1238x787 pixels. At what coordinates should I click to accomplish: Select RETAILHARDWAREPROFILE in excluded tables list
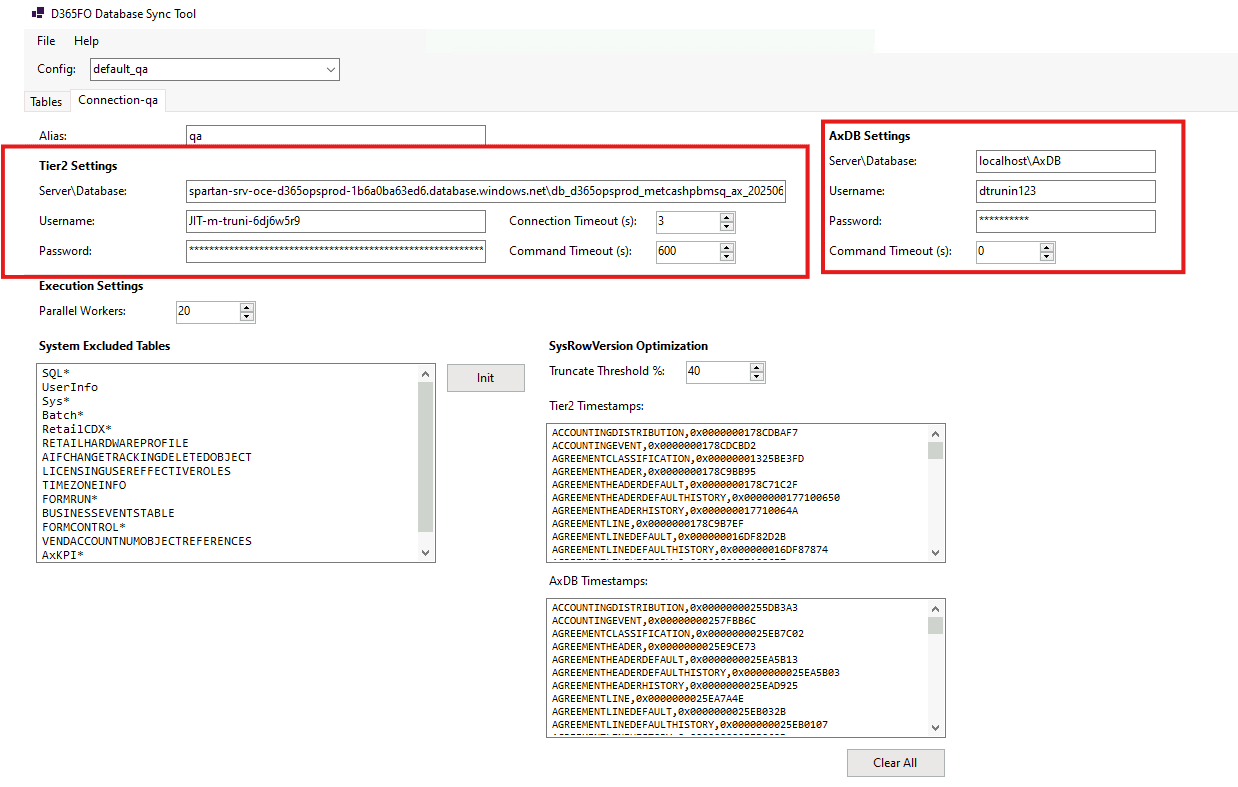(115, 443)
